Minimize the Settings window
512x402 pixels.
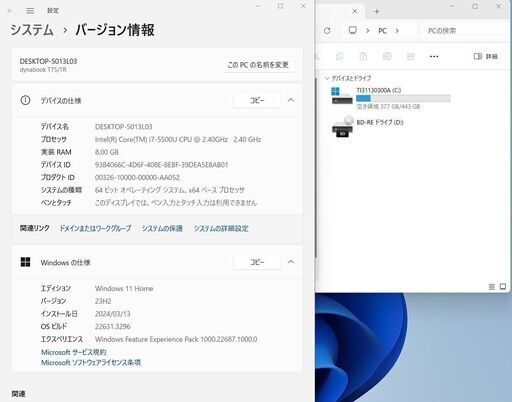click(258, 6)
